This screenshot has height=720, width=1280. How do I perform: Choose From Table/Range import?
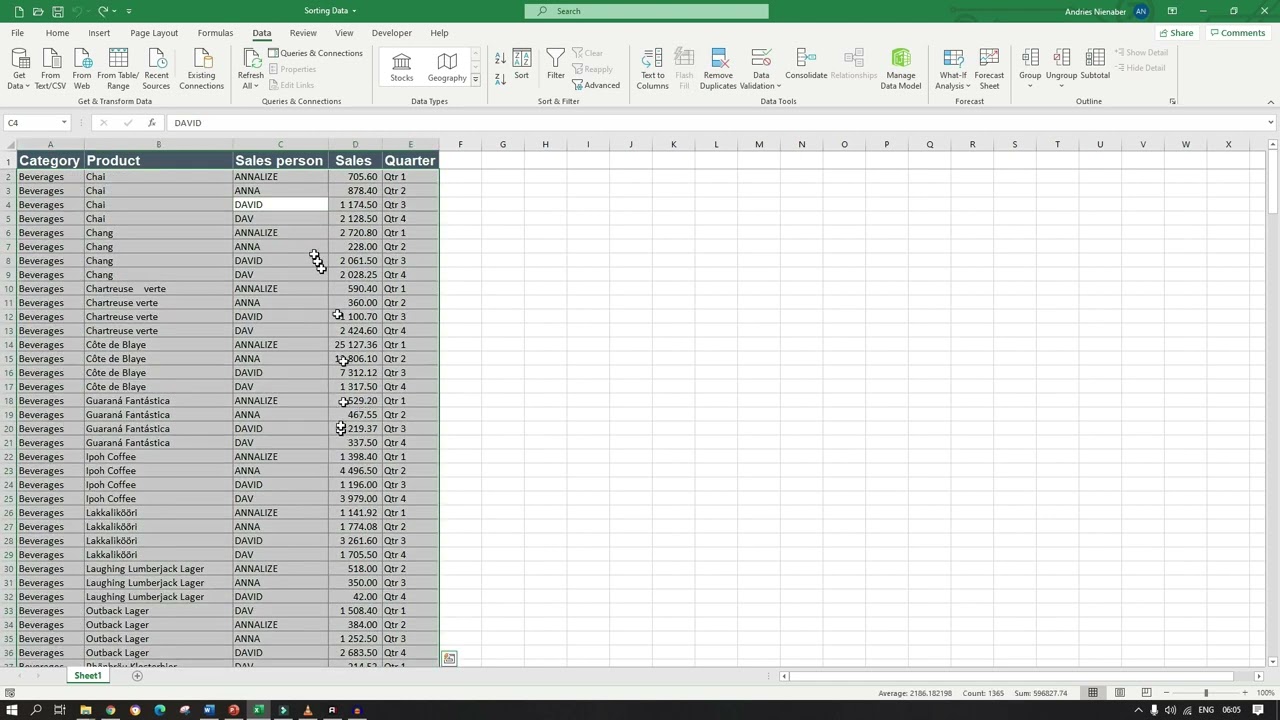(118, 69)
